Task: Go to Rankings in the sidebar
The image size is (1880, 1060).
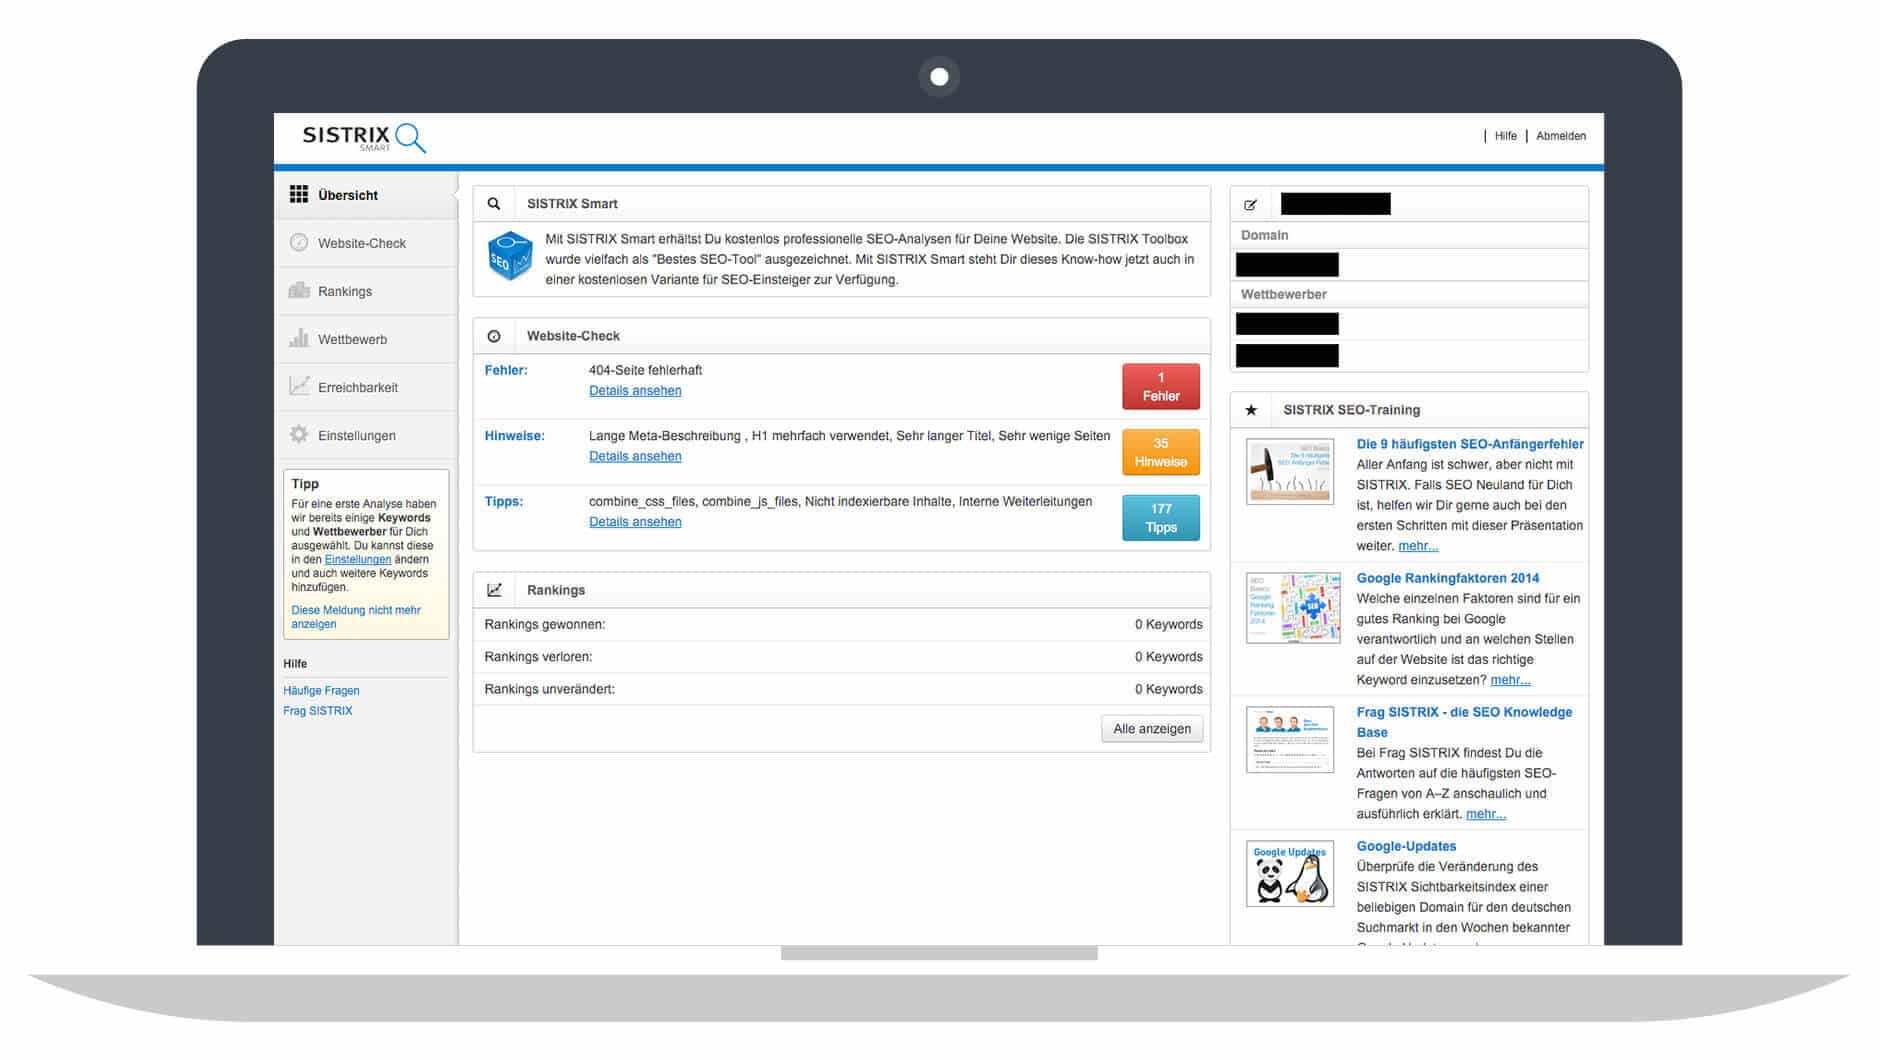Action: [x=366, y=291]
